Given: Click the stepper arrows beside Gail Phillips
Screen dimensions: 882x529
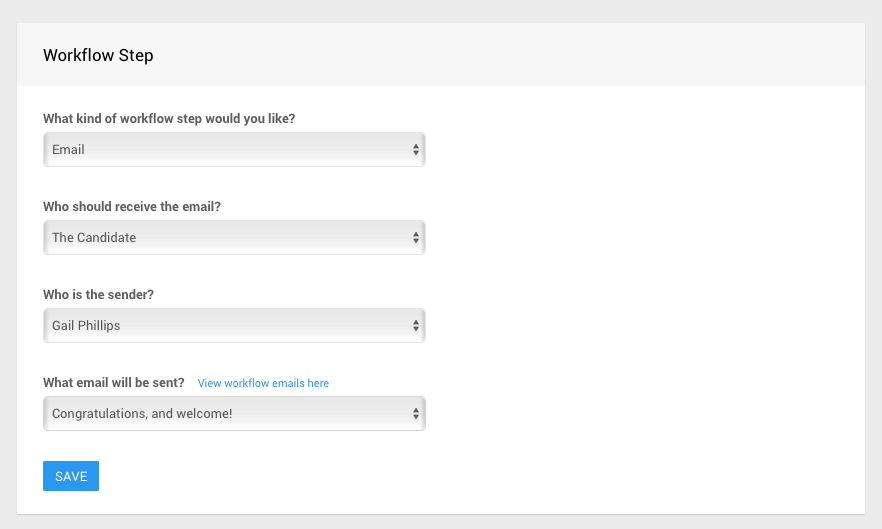Looking at the screenshot, I should pyautogui.click(x=415, y=326).
